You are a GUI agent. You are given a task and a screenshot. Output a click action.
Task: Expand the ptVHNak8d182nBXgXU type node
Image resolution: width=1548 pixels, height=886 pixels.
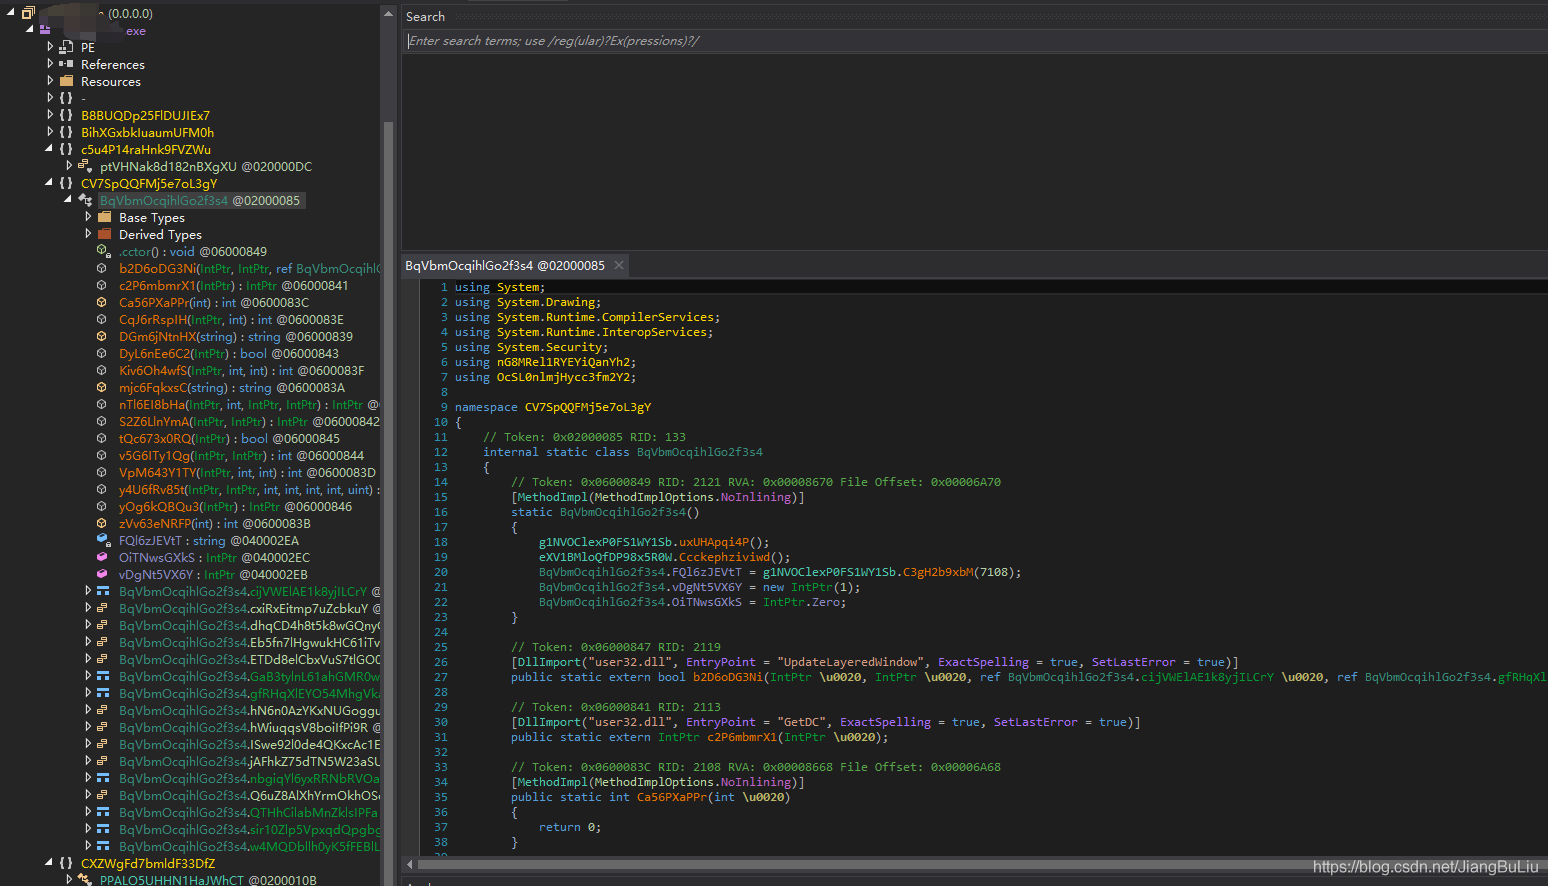69,166
